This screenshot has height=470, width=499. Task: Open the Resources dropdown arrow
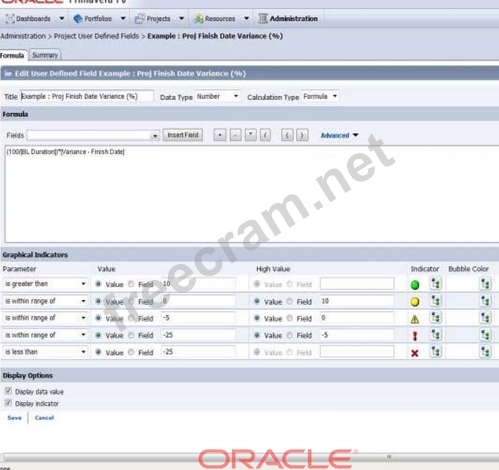(246, 18)
